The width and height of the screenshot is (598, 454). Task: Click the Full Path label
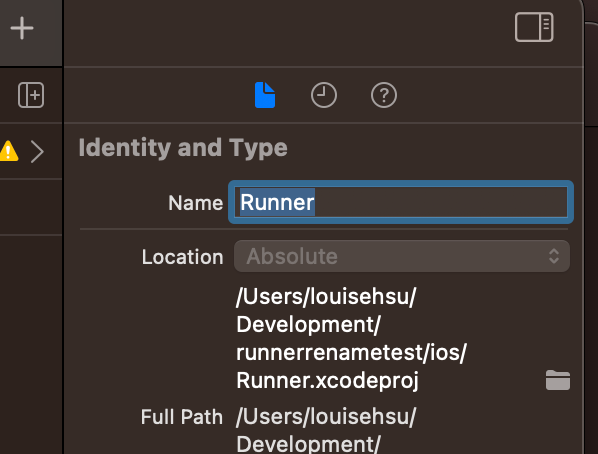(x=182, y=417)
